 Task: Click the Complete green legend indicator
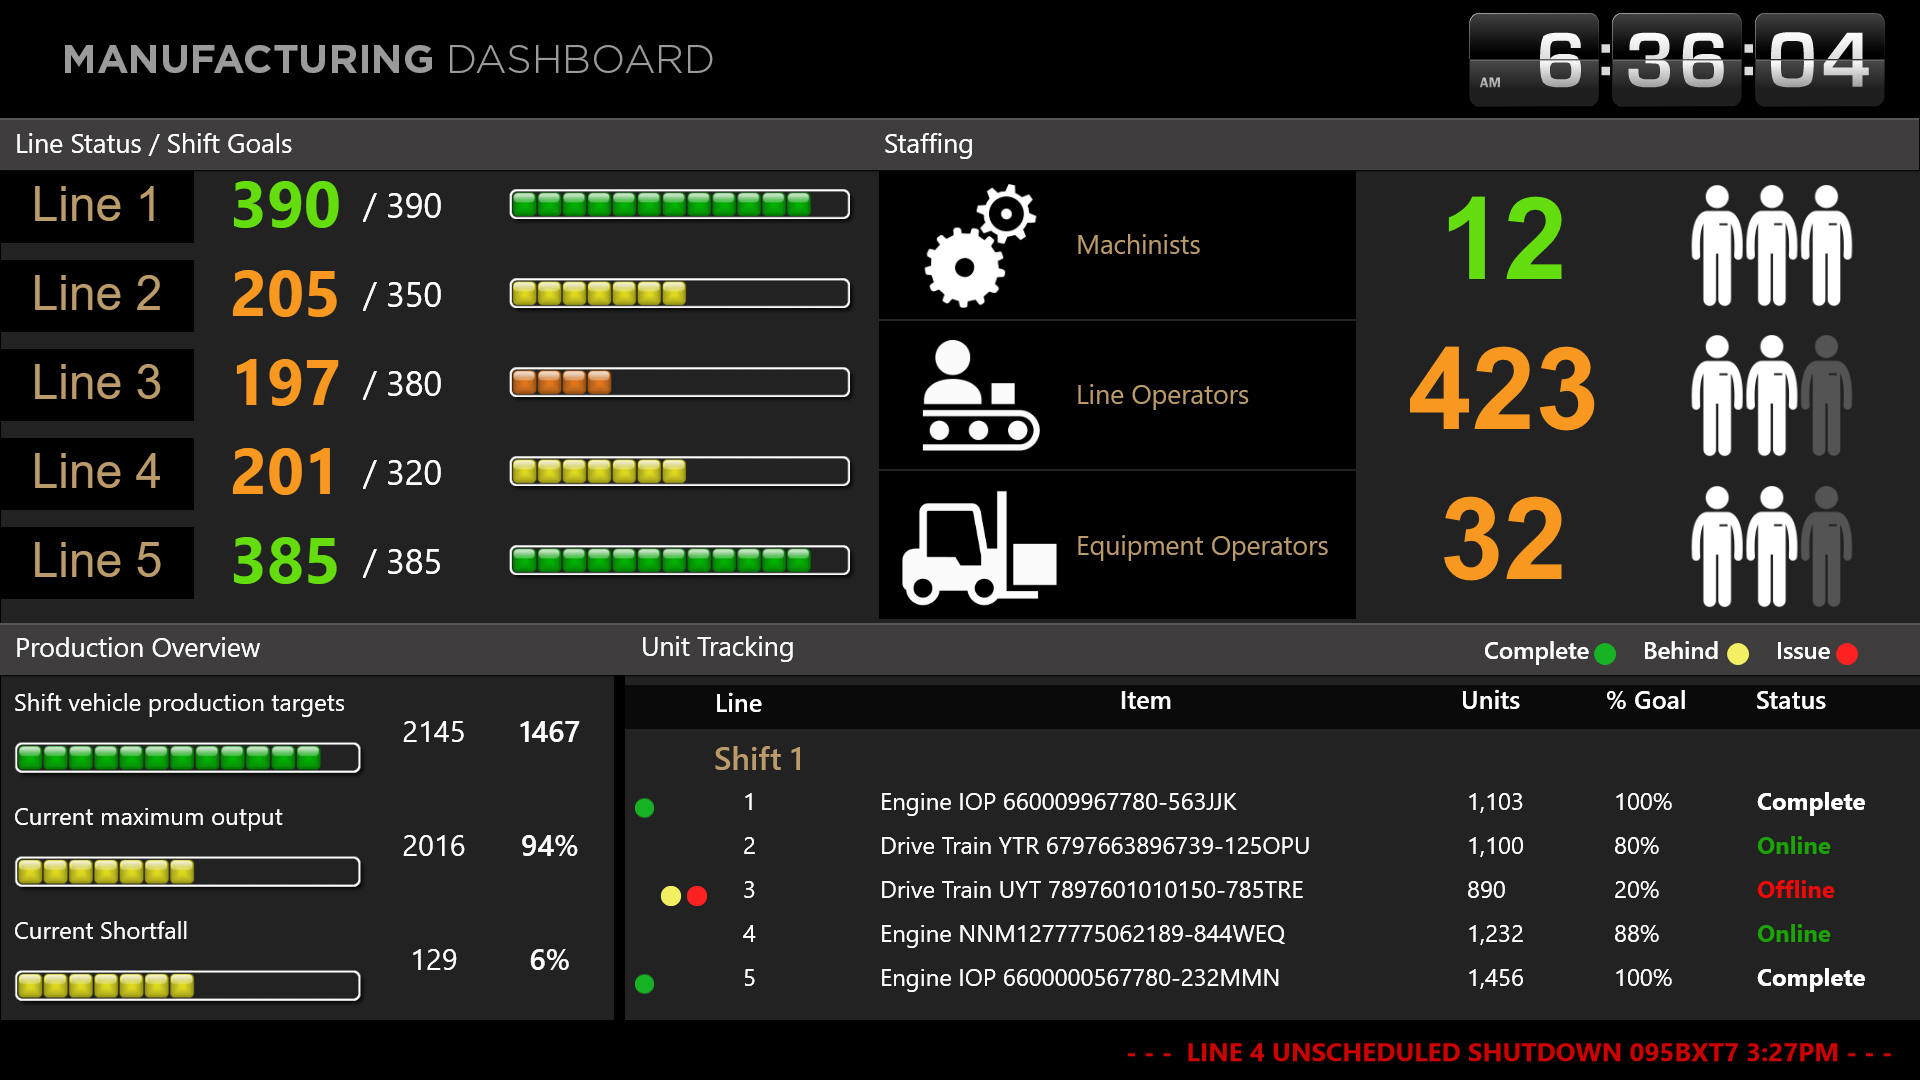click(1606, 654)
